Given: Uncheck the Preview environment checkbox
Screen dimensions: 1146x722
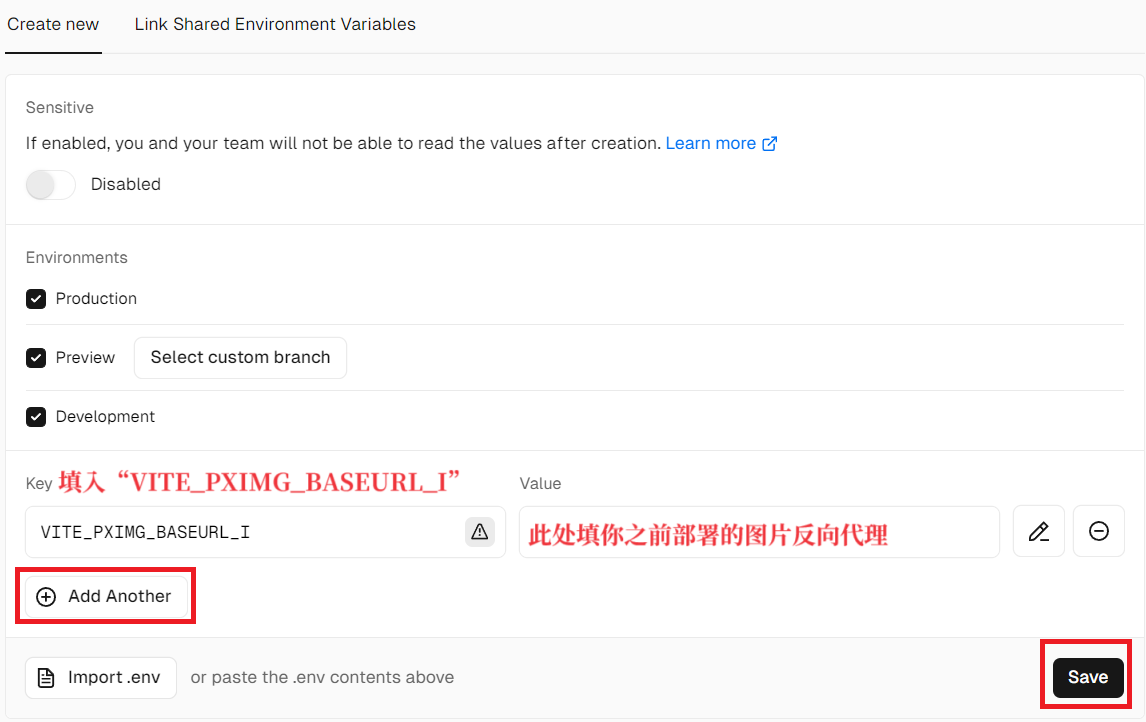Looking at the screenshot, I should [x=36, y=358].
